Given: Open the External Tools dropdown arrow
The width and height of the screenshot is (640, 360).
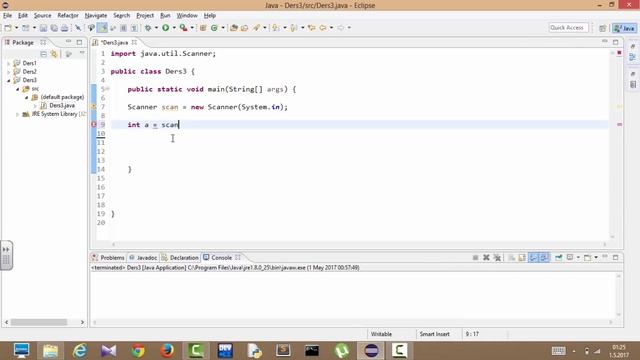Looking at the screenshot, I should (x=192, y=28).
